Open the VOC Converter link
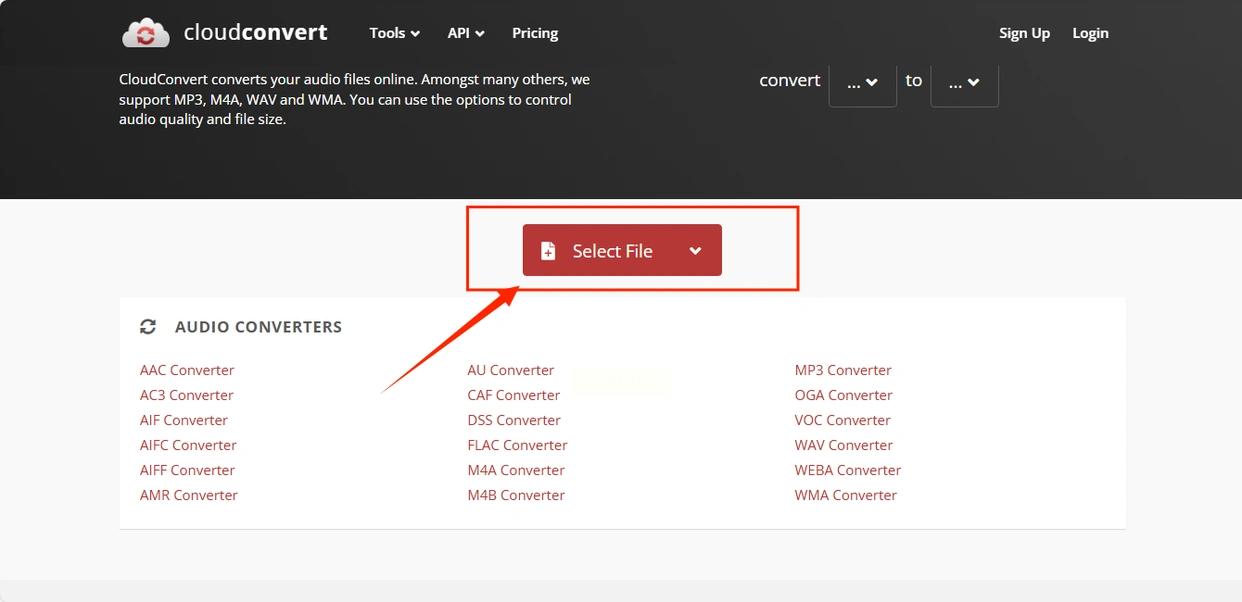The height and width of the screenshot is (602, 1242). 843,420
